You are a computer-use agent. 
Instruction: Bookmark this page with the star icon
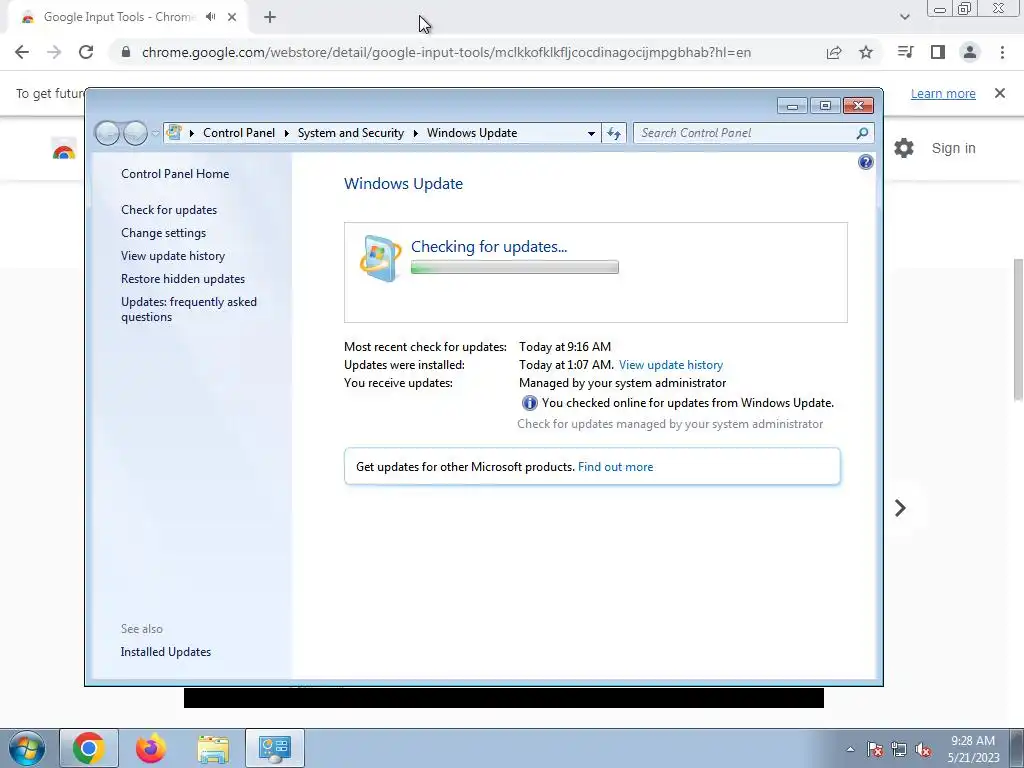866,52
